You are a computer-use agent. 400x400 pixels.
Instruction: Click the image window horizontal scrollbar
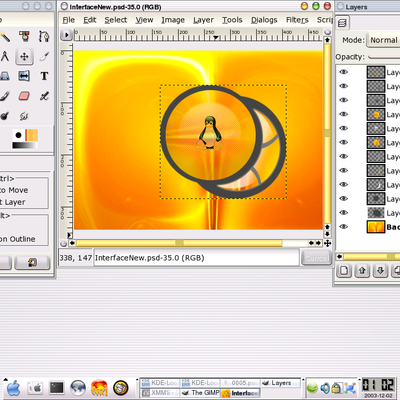tap(179, 243)
